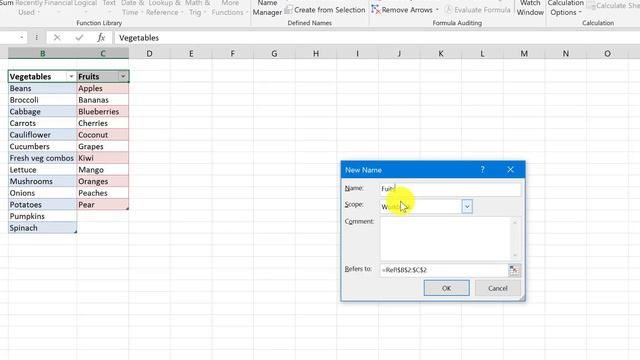Click Create from Selection
Screen dimensions: 640x360
coord(325,9)
